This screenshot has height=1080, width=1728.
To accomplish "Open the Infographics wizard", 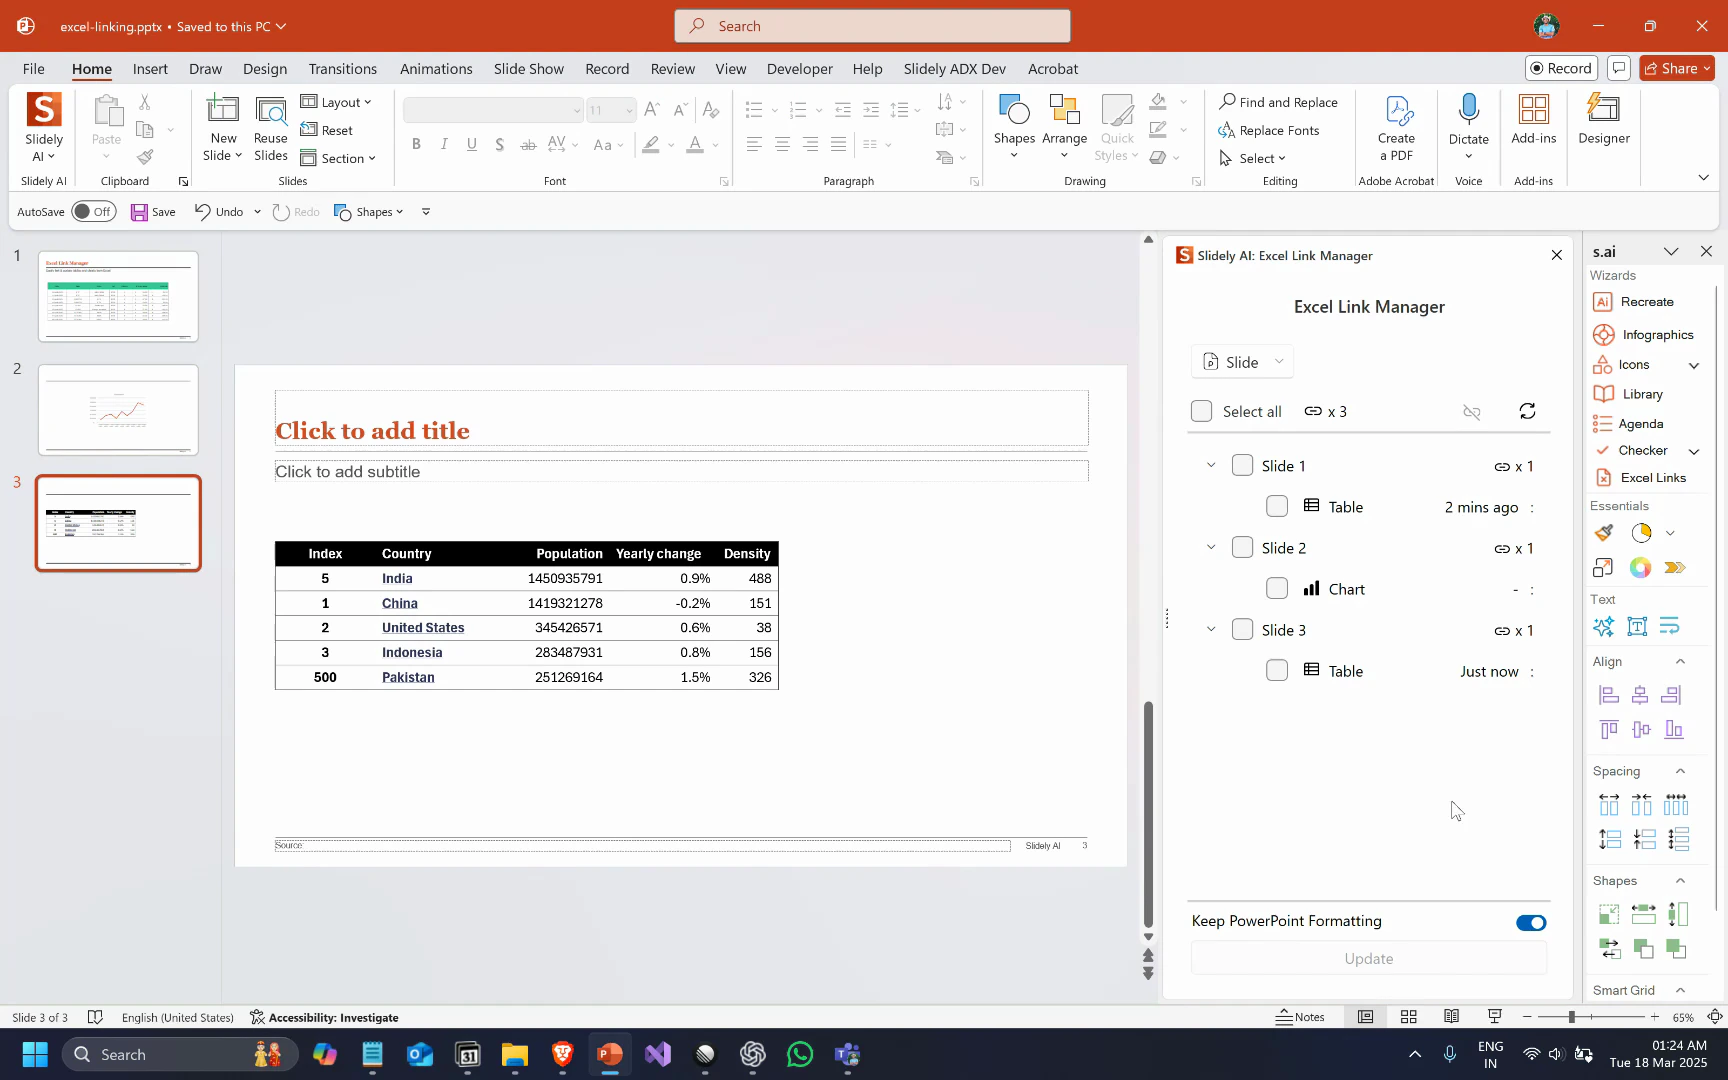I will point(1654,334).
